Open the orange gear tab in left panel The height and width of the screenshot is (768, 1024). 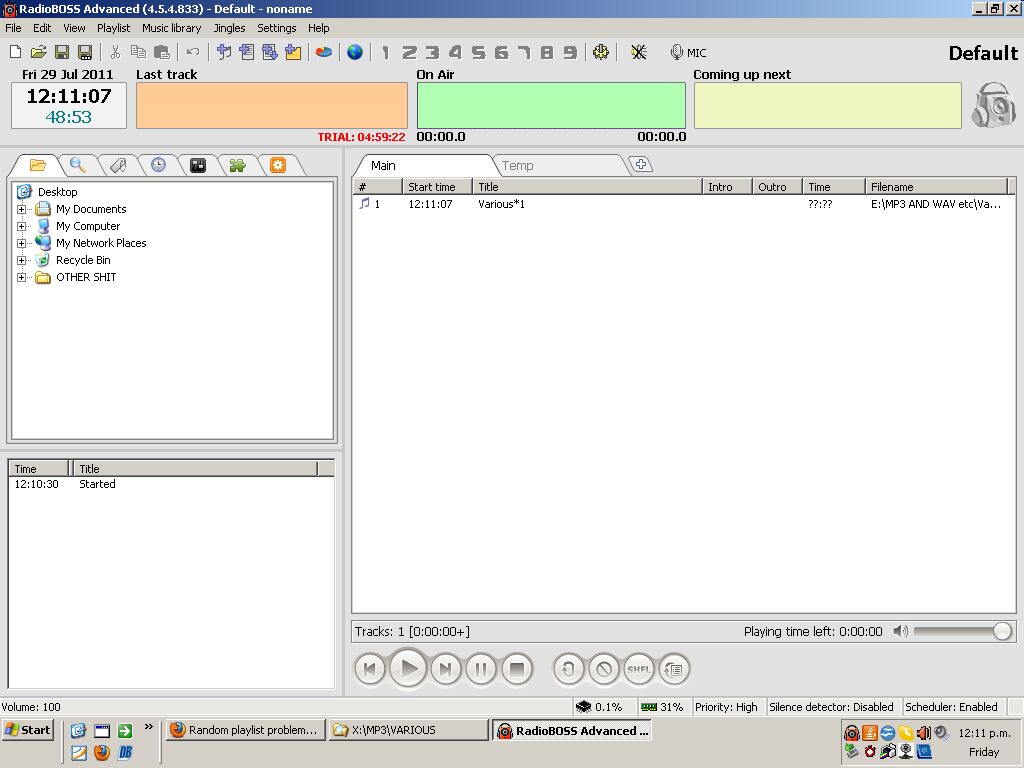[x=278, y=165]
